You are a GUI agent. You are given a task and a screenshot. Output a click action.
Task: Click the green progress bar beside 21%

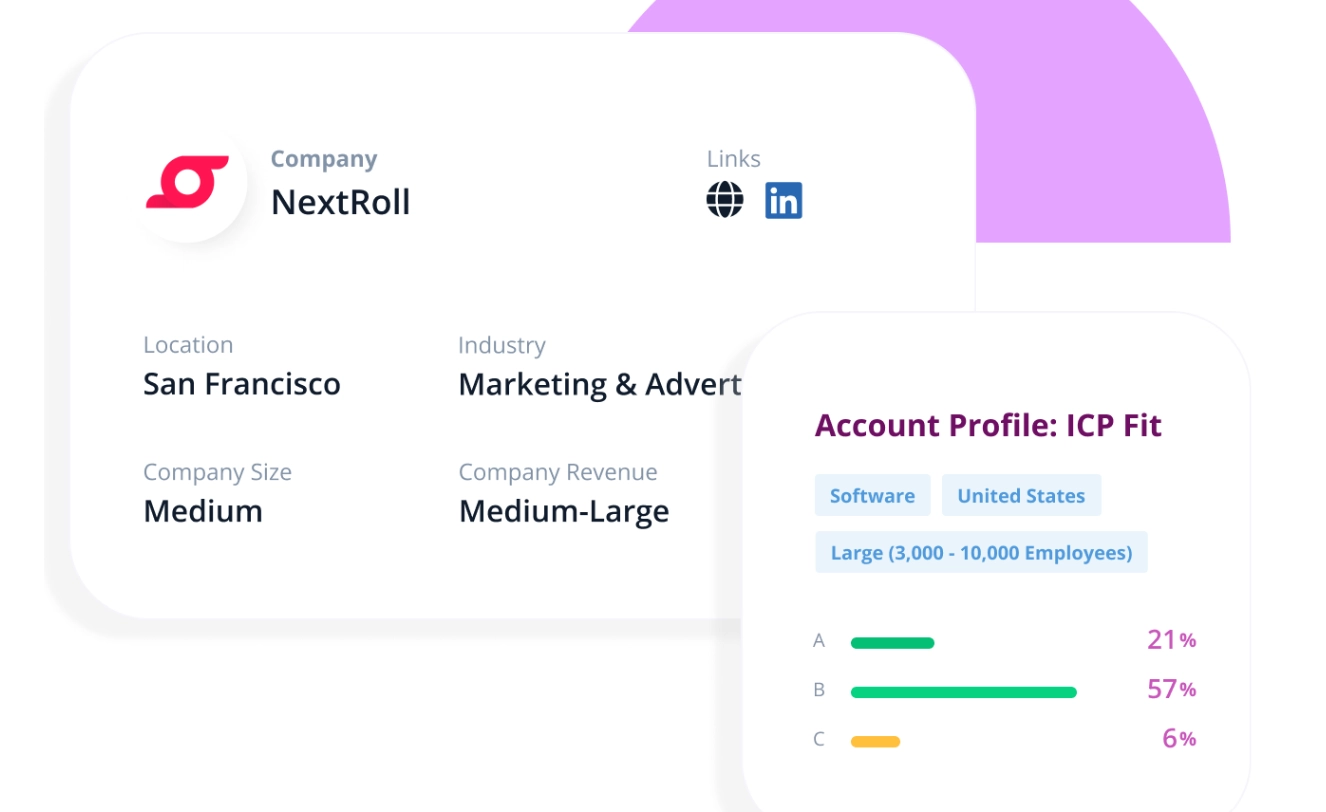[x=892, y=643]
